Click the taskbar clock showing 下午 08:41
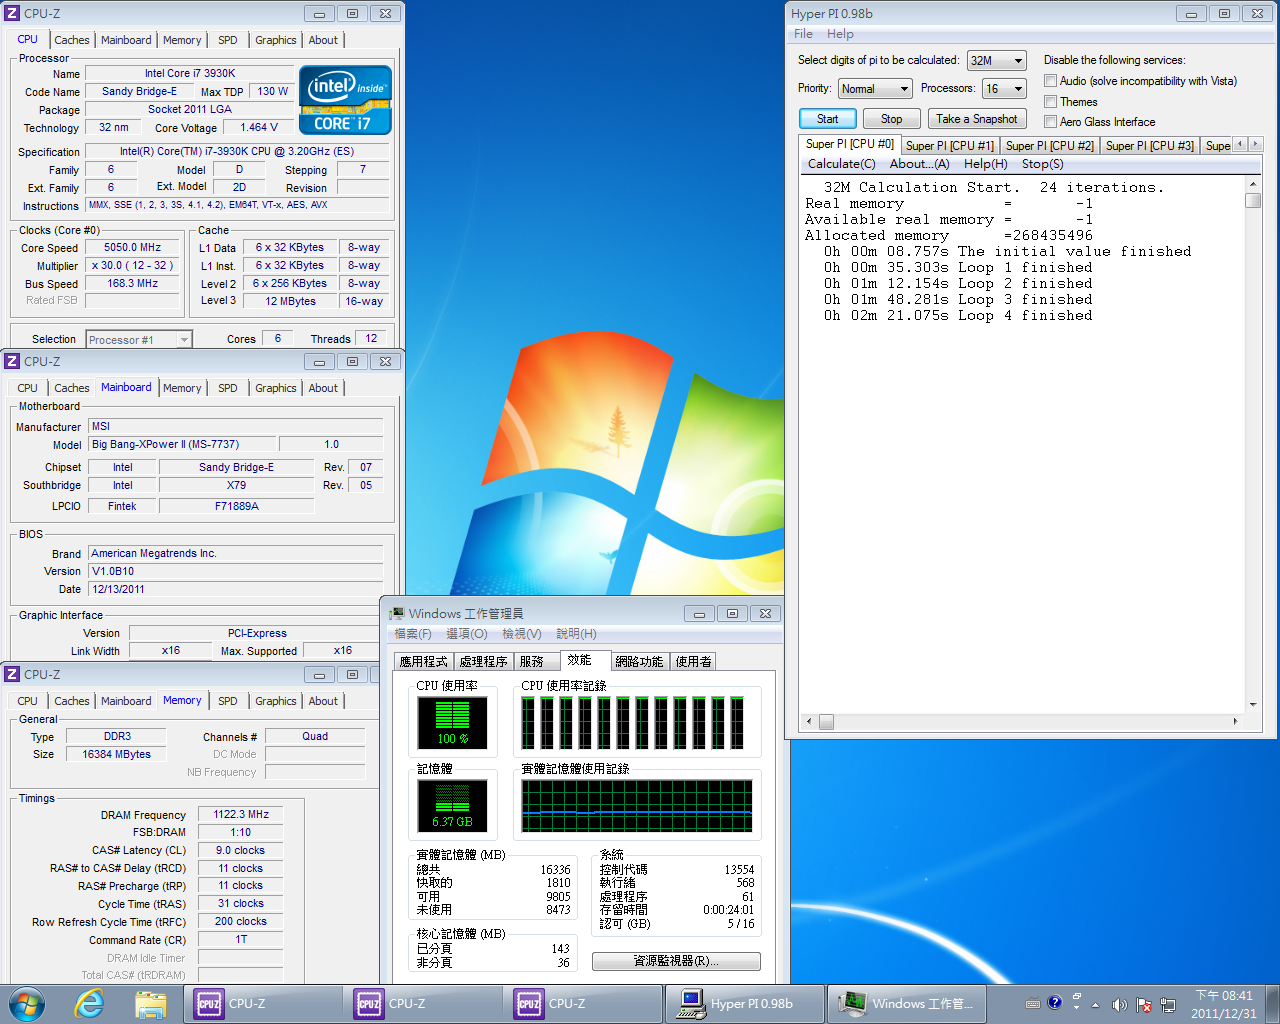The image size is (1280, 1024). (x=1224, y=1004)
